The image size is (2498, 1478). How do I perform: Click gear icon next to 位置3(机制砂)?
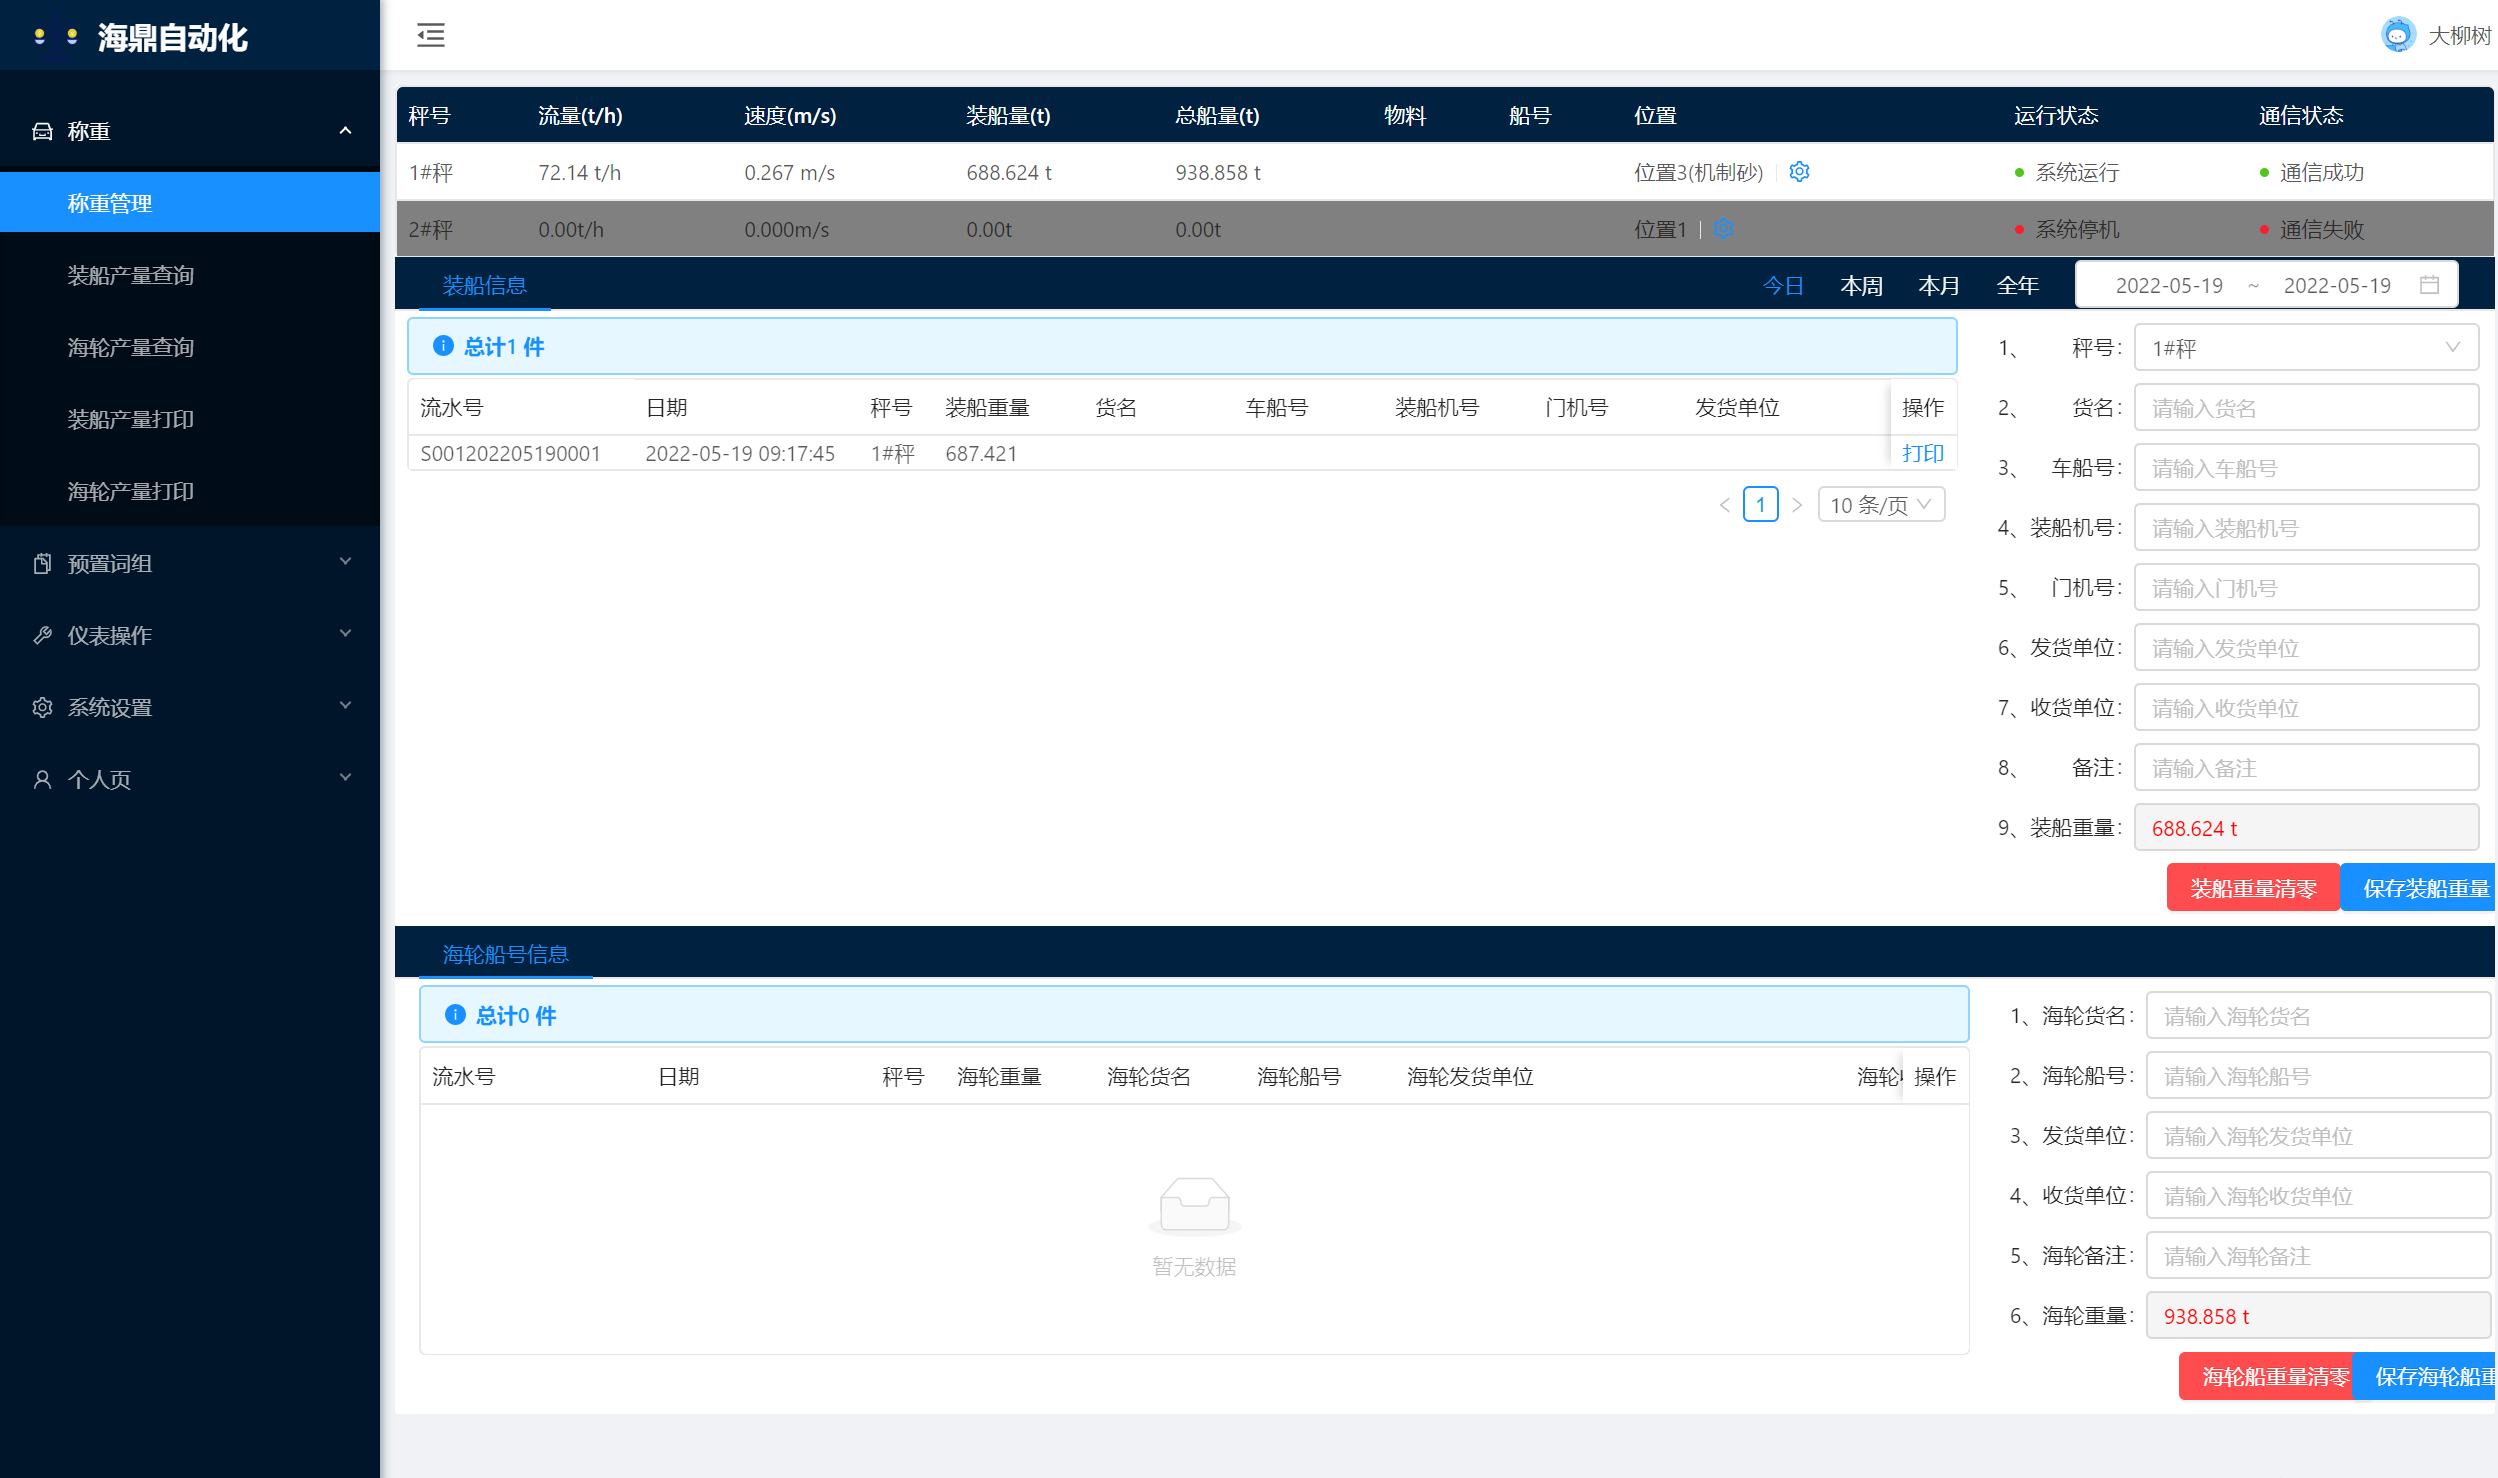click(x=1799, y=172)
